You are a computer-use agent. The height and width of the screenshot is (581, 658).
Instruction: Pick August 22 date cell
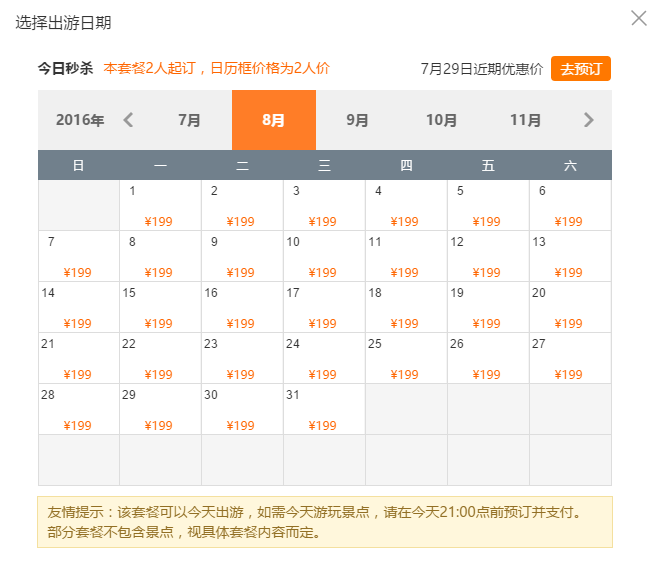pyautogui.click(x=160, y=358)
